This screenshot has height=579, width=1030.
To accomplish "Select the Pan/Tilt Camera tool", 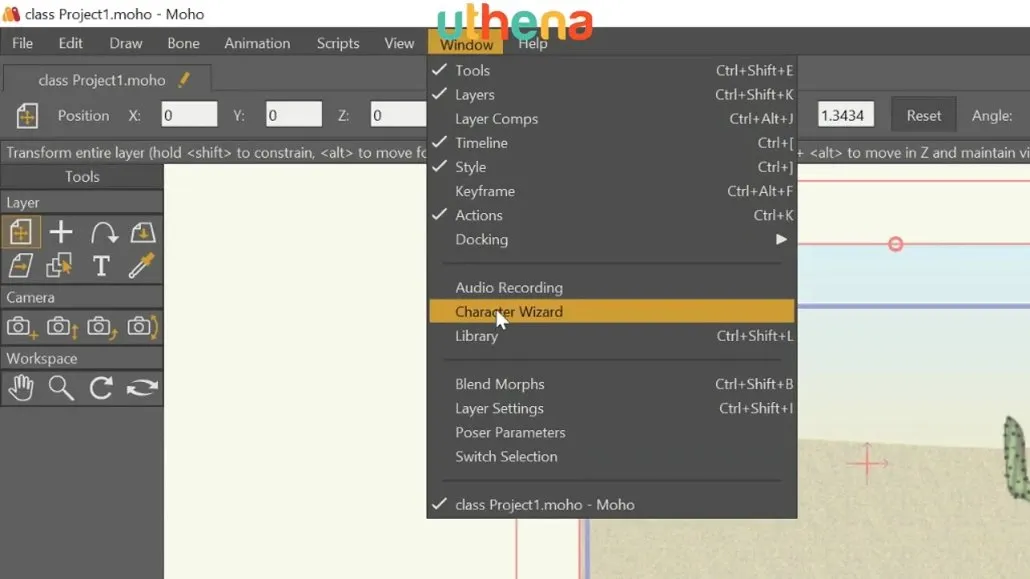I will [x=142, y=327].
